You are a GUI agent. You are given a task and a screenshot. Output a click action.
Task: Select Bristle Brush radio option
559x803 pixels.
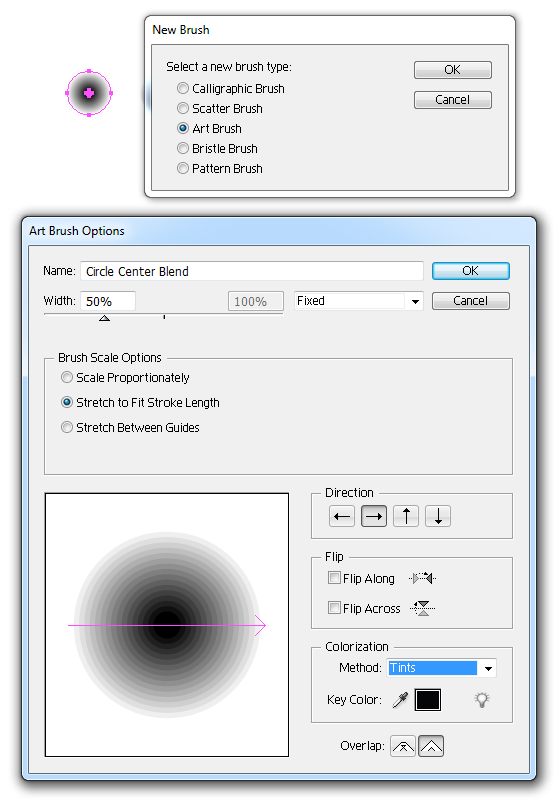[x=183, y=148]
